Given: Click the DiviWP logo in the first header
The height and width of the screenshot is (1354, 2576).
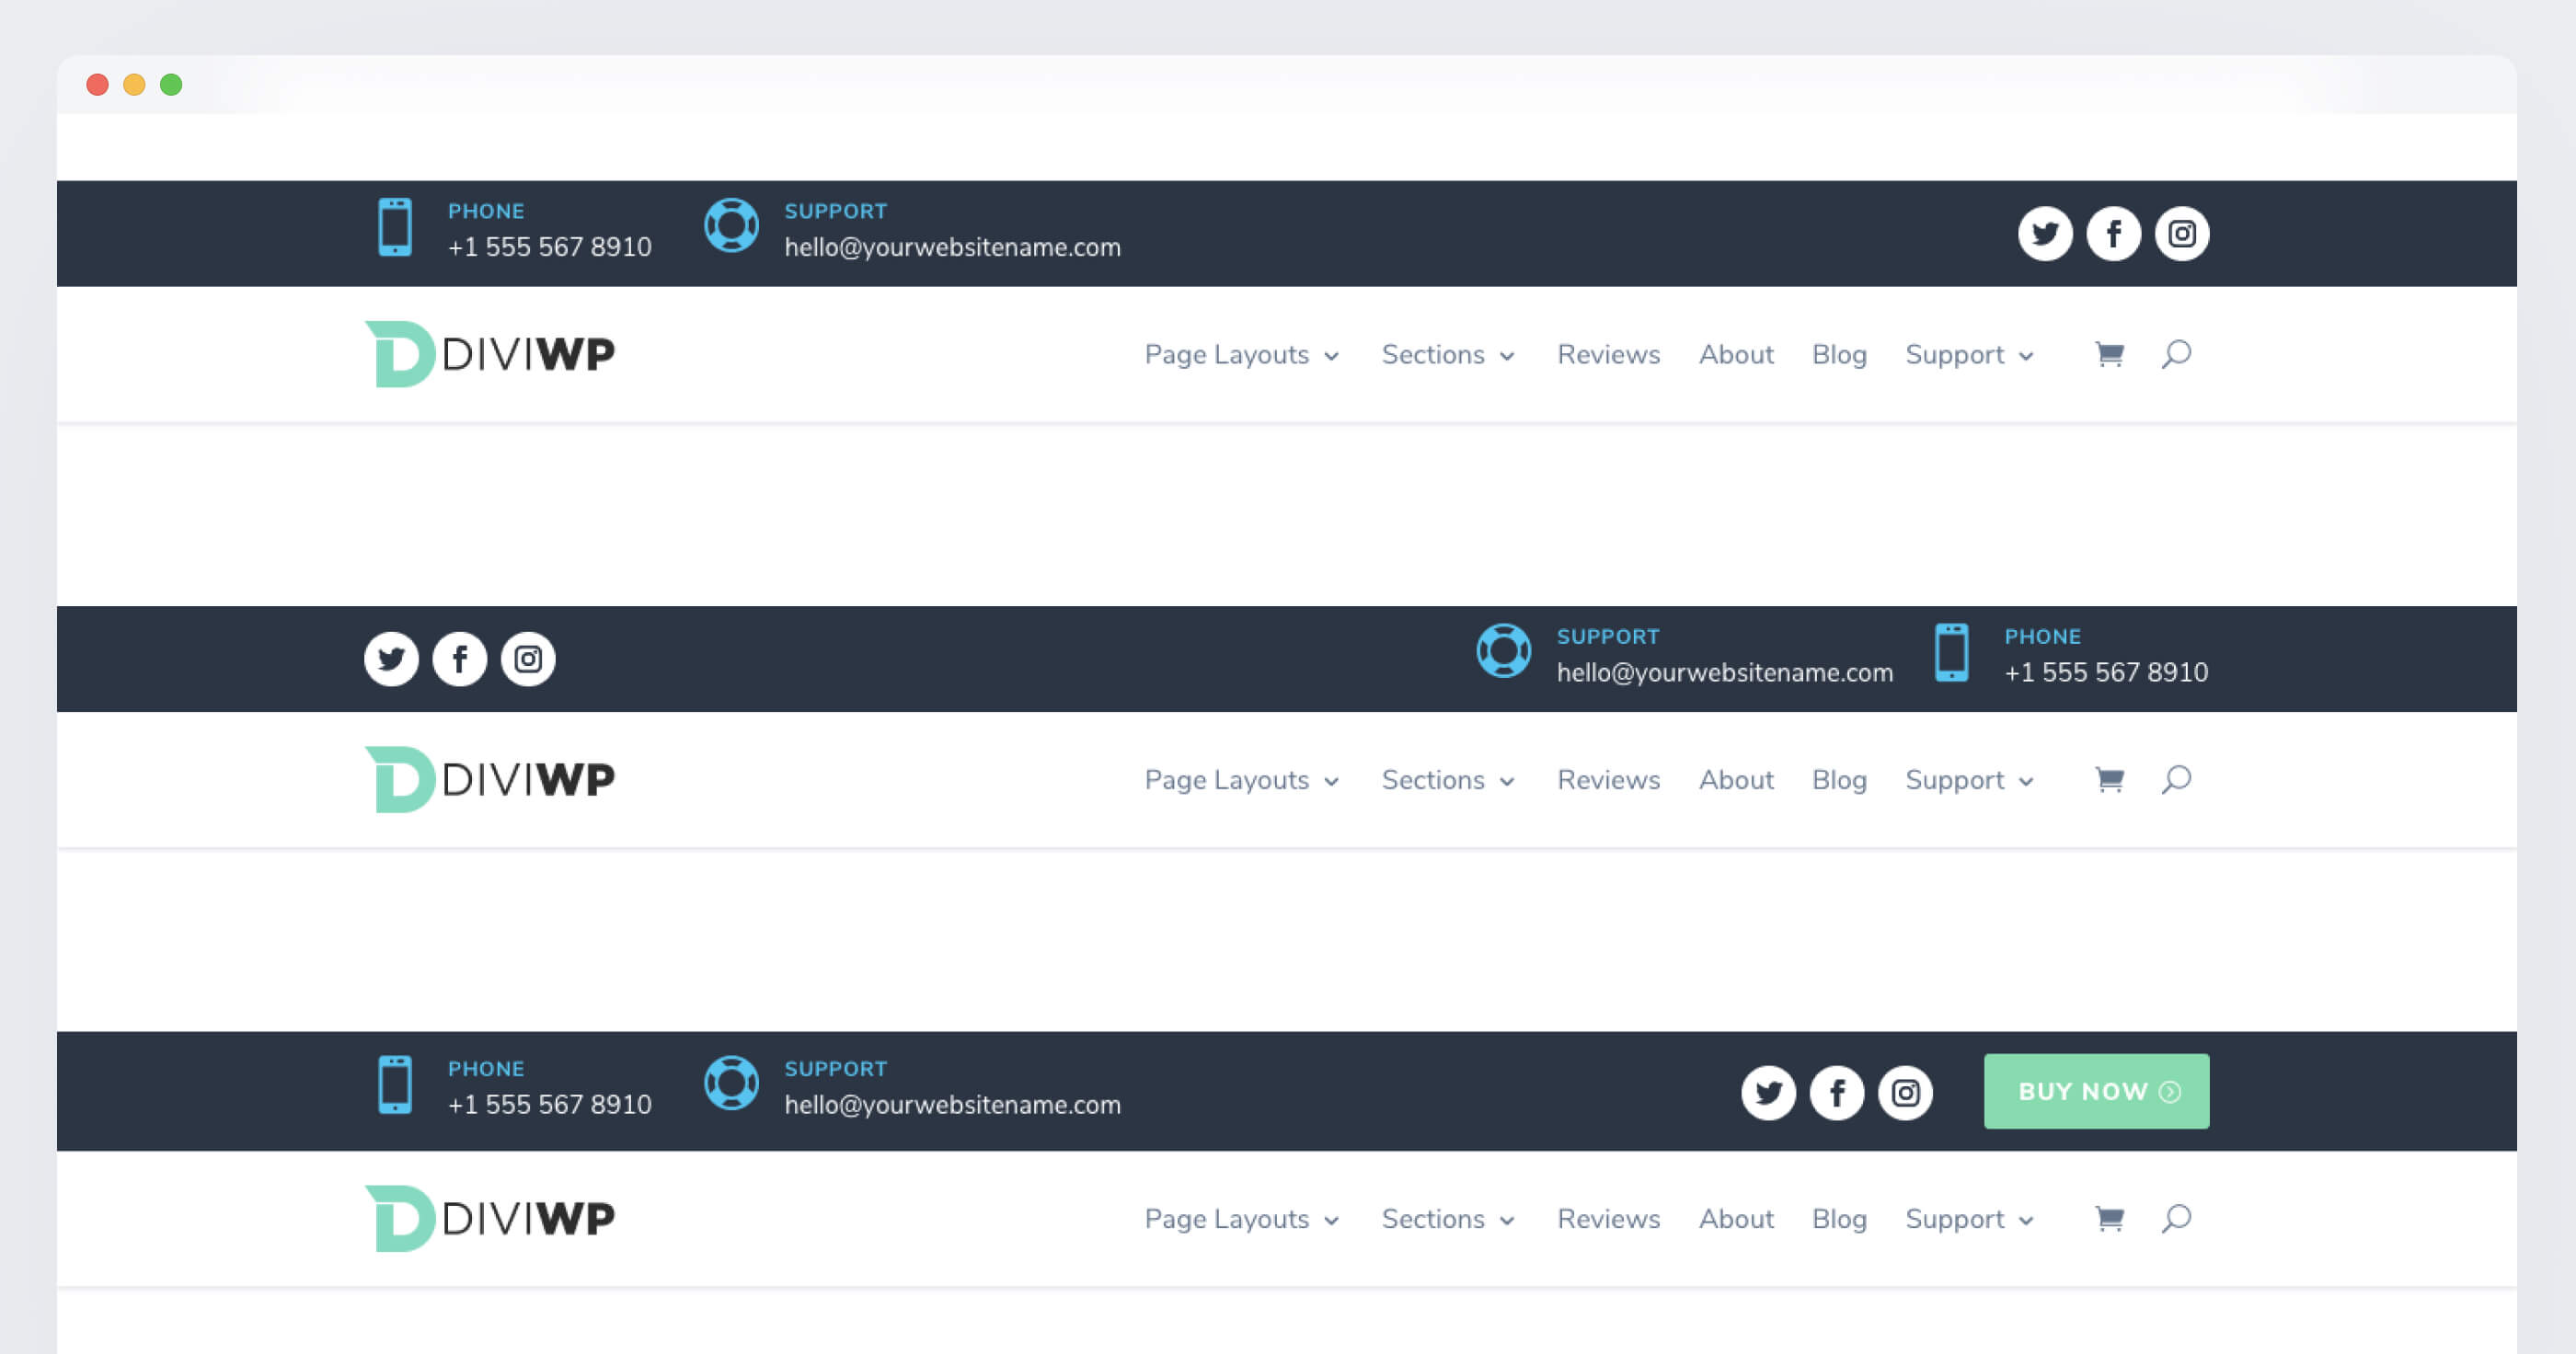Looking at the screenshot, I should [490, 354].
